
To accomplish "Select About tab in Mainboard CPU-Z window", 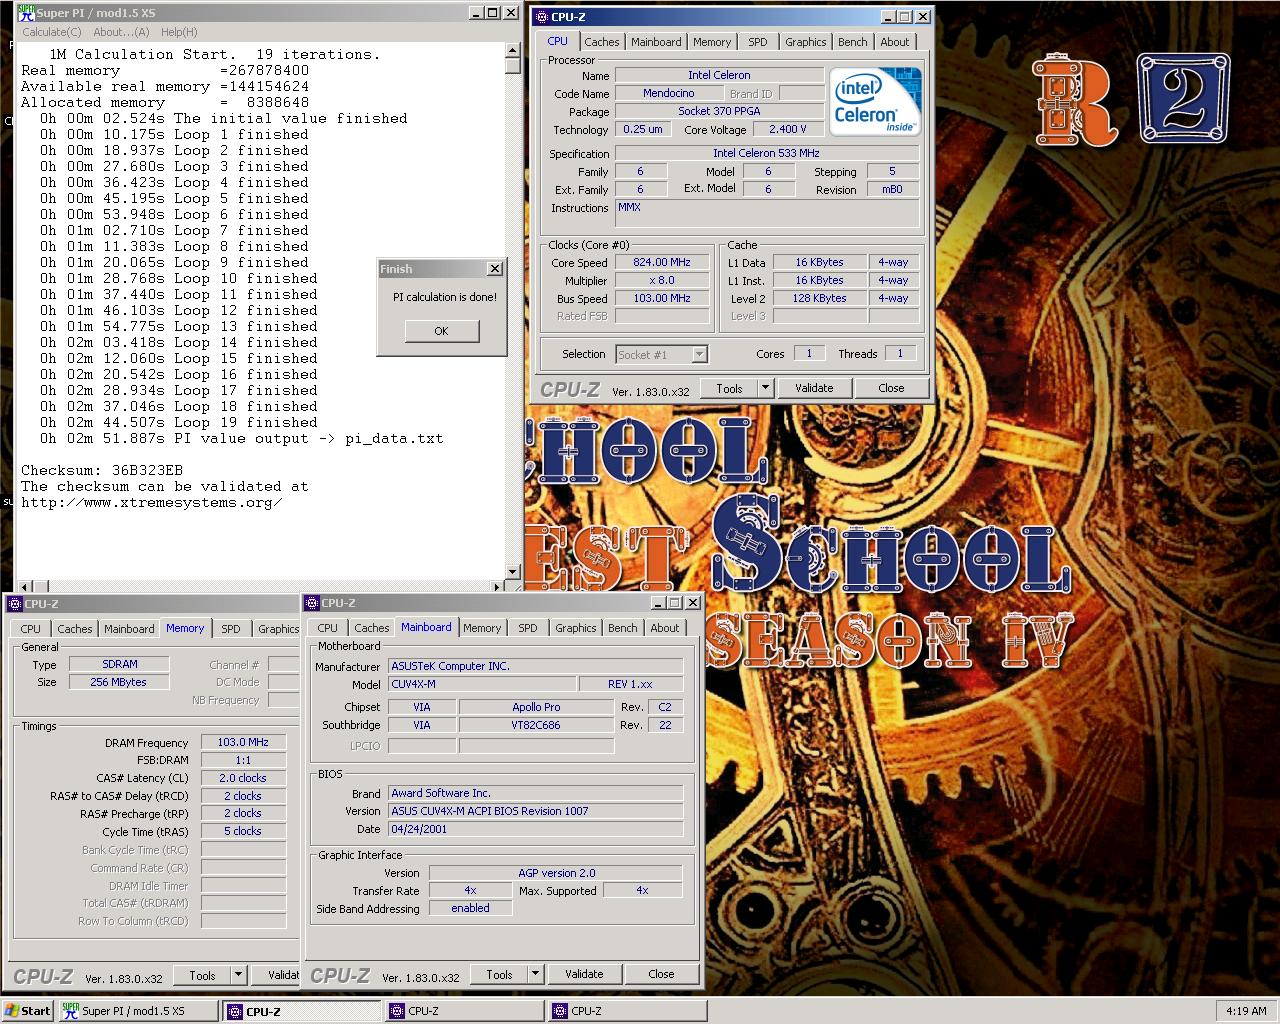I will pos(665,628).
